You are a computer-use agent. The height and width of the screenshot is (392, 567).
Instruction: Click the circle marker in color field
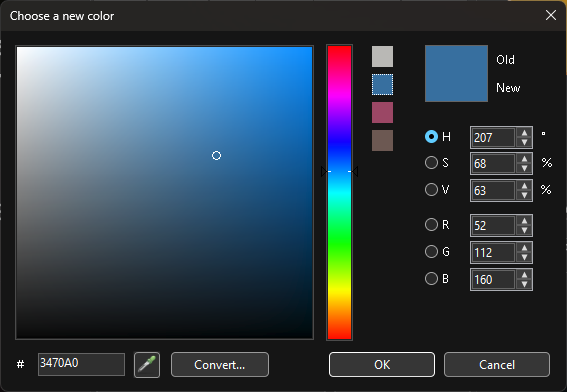(x=216, y=155)
